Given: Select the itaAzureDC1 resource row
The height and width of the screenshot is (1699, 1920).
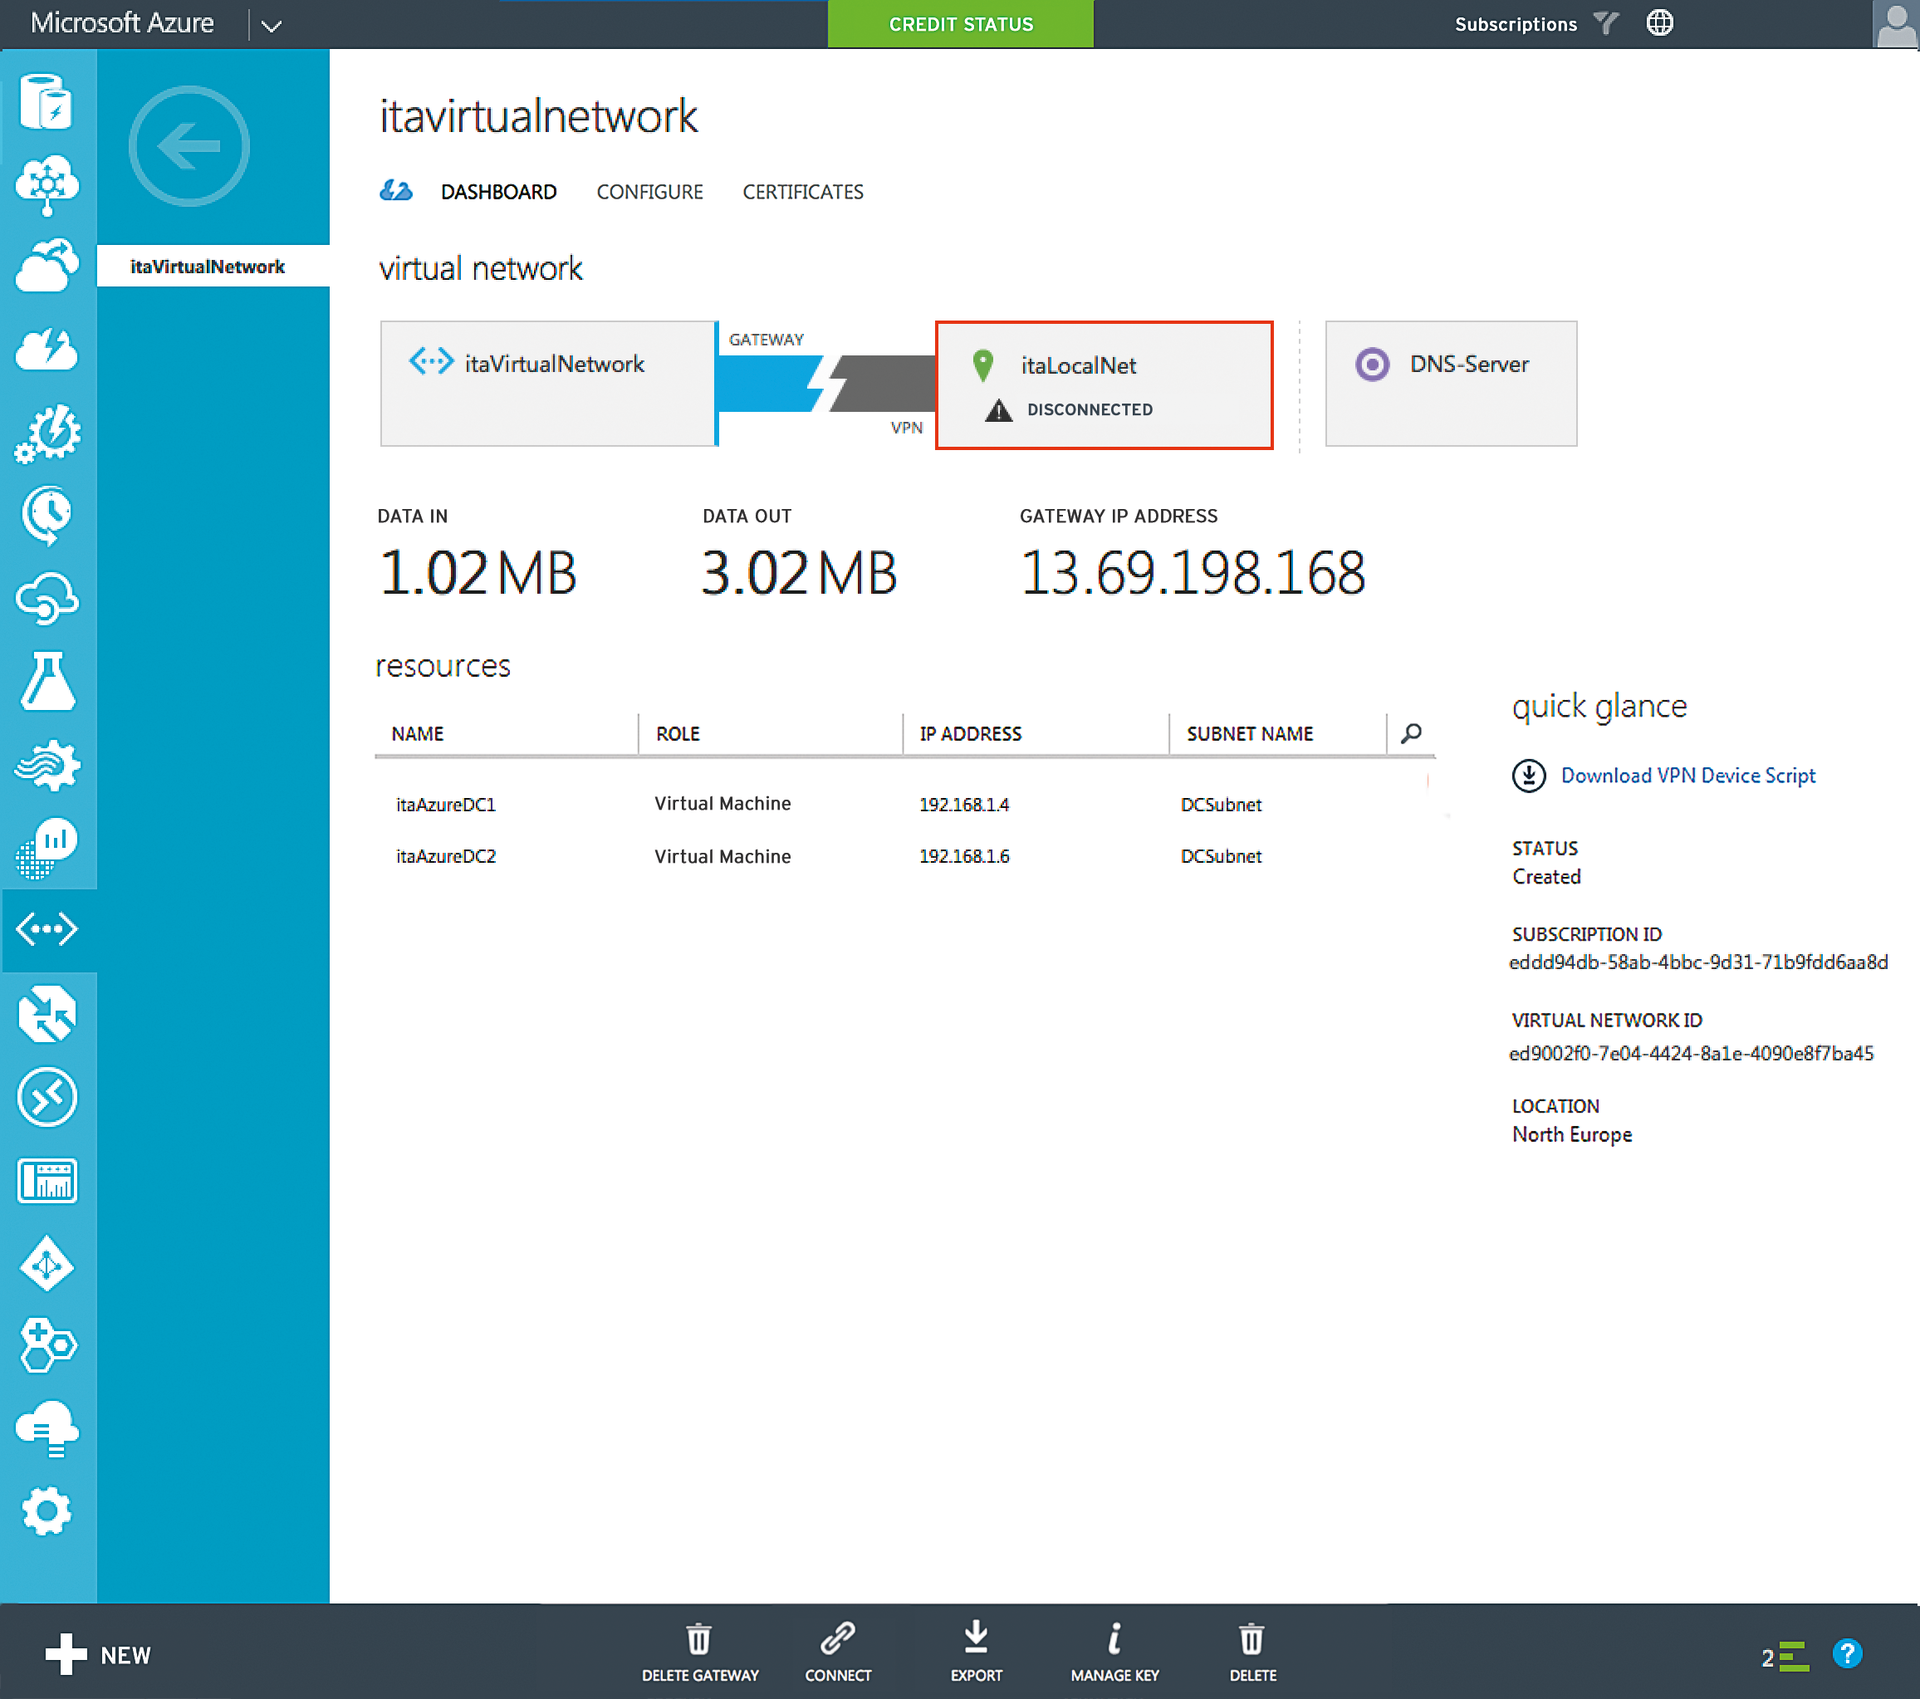Looking at the screenshot, I should [x=446, y=804].
